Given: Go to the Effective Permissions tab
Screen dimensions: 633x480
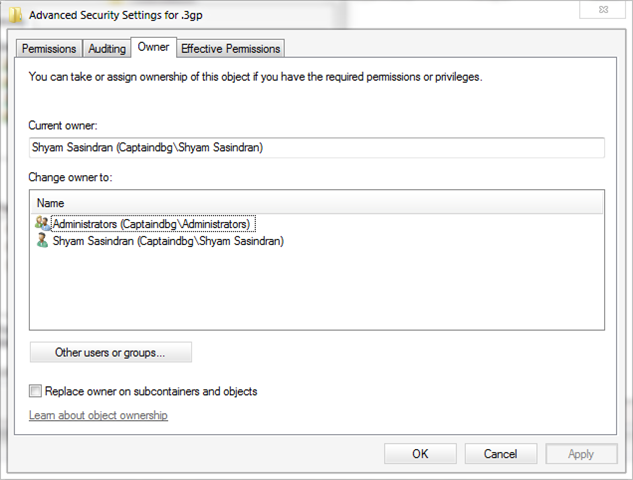Looking at the screenshot, I should (x=231, y=48).
